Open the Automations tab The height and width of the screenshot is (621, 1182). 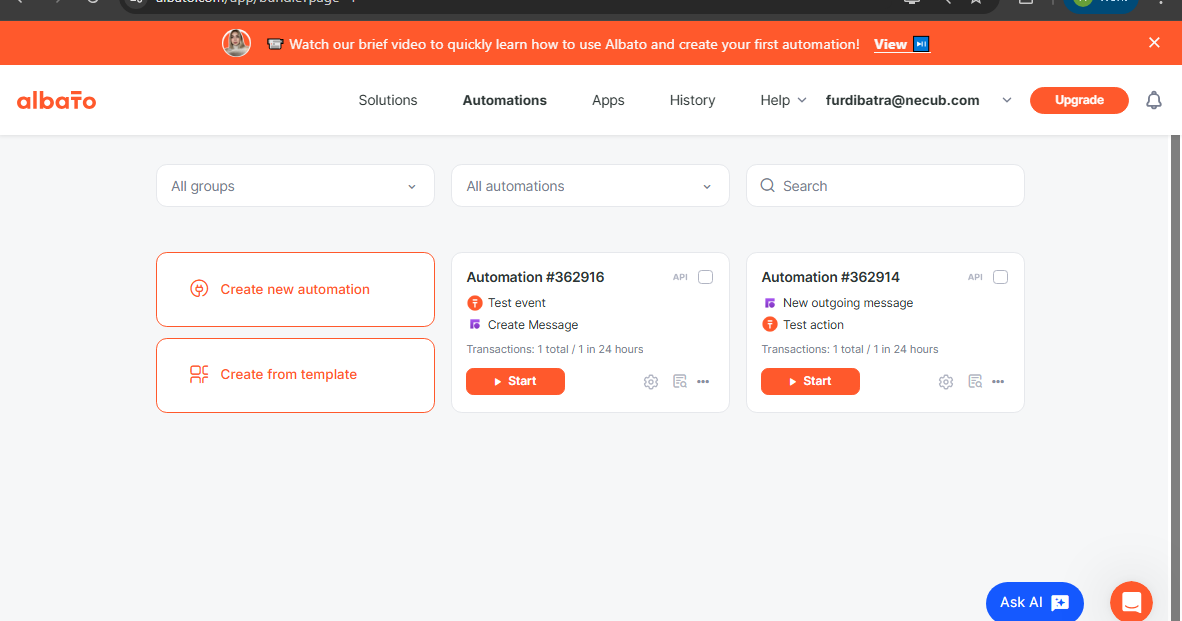(x=504, y=100)
